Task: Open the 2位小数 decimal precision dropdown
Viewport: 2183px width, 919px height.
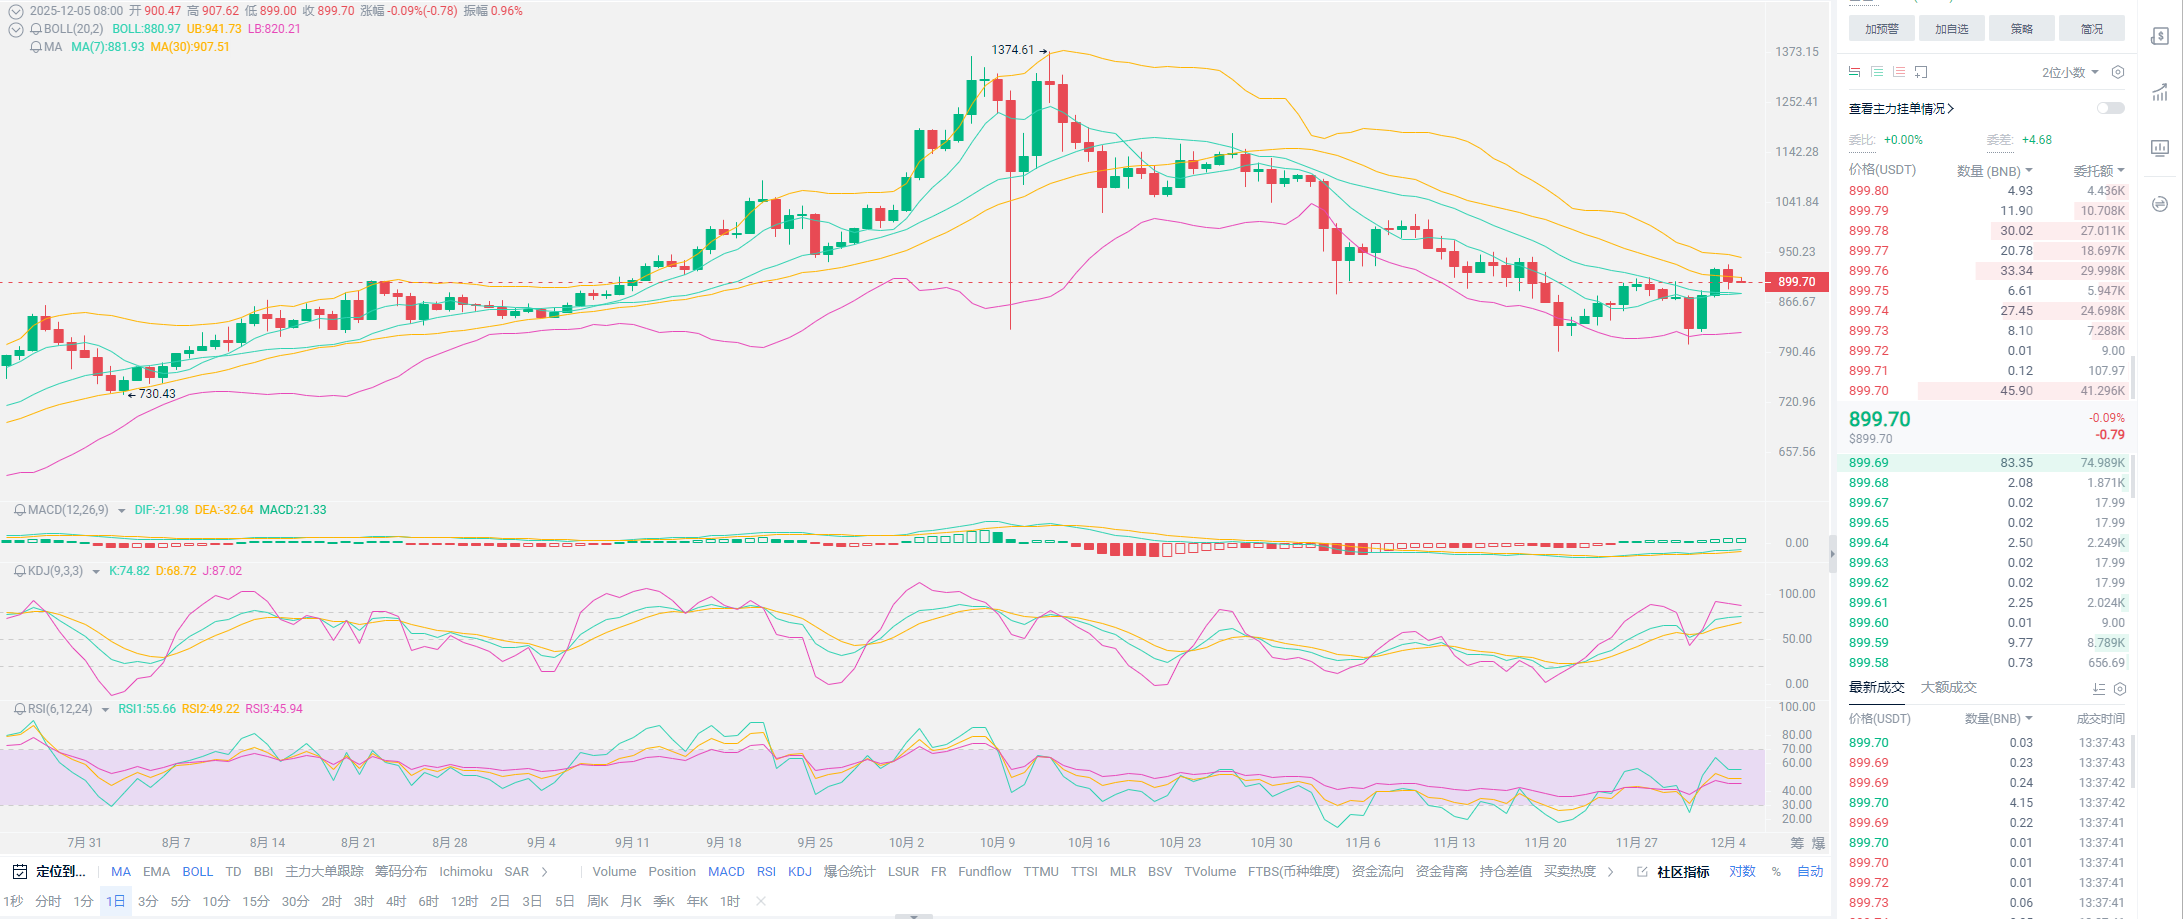Action: click(x=2070, y=72)
